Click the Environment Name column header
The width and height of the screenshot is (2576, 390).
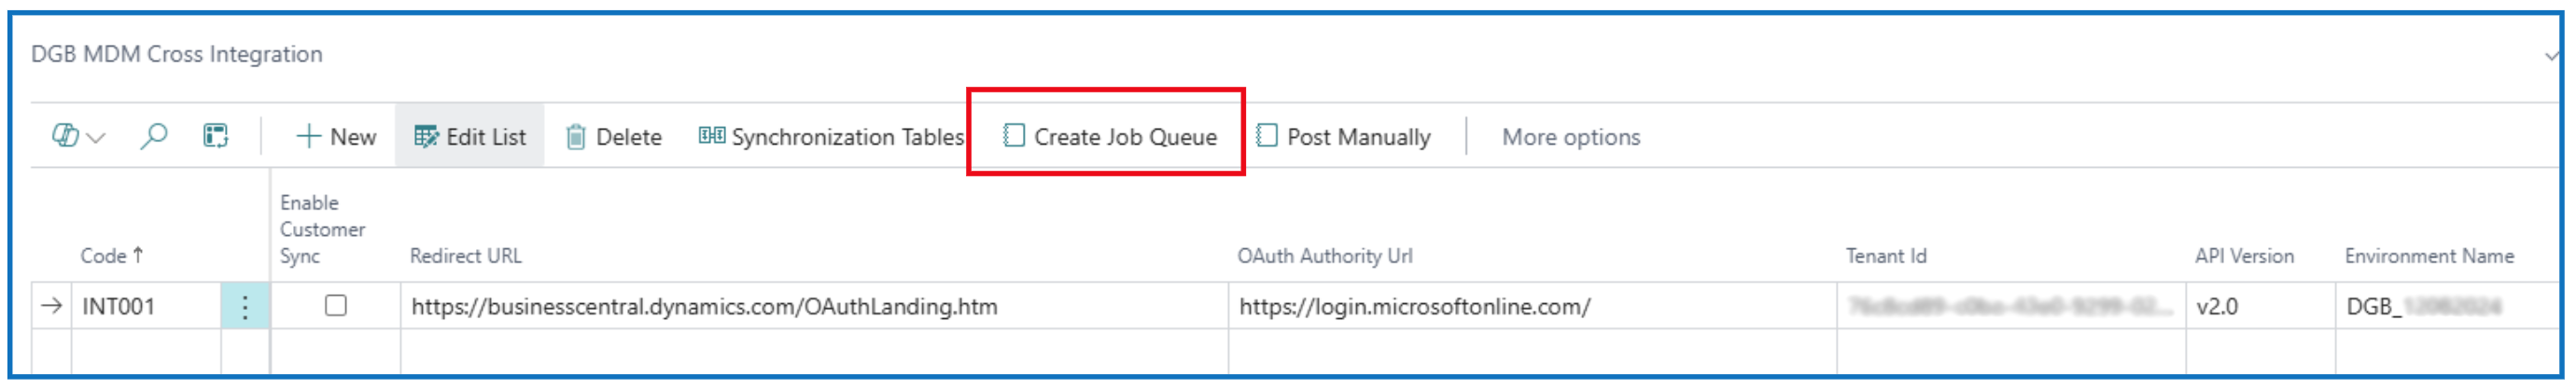[2428, 256]
